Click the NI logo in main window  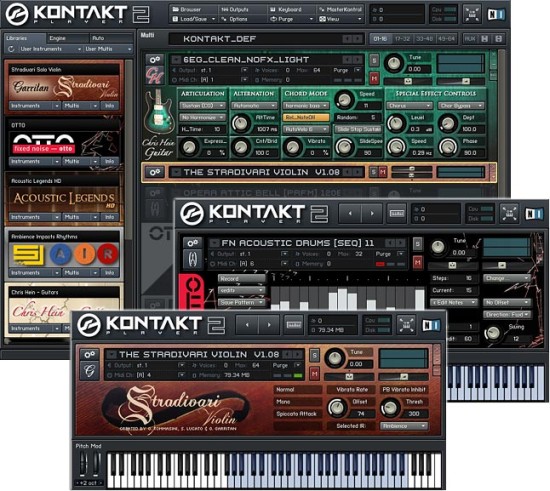click(x=496, y=14)
